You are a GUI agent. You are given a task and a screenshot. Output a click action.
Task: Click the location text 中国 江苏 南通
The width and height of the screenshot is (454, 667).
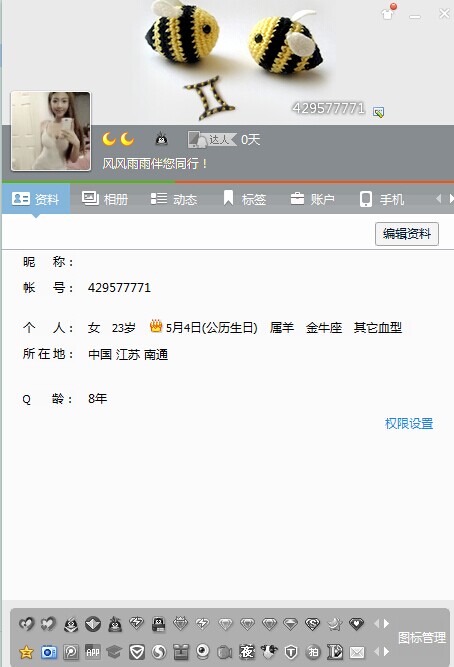128,354
